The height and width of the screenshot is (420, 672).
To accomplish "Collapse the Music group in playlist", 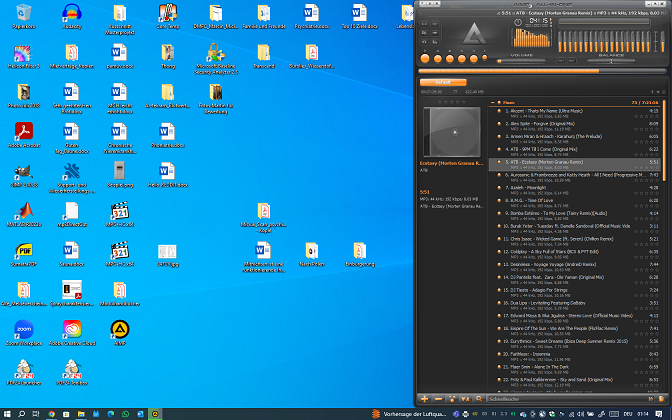I will pos(492,102).
